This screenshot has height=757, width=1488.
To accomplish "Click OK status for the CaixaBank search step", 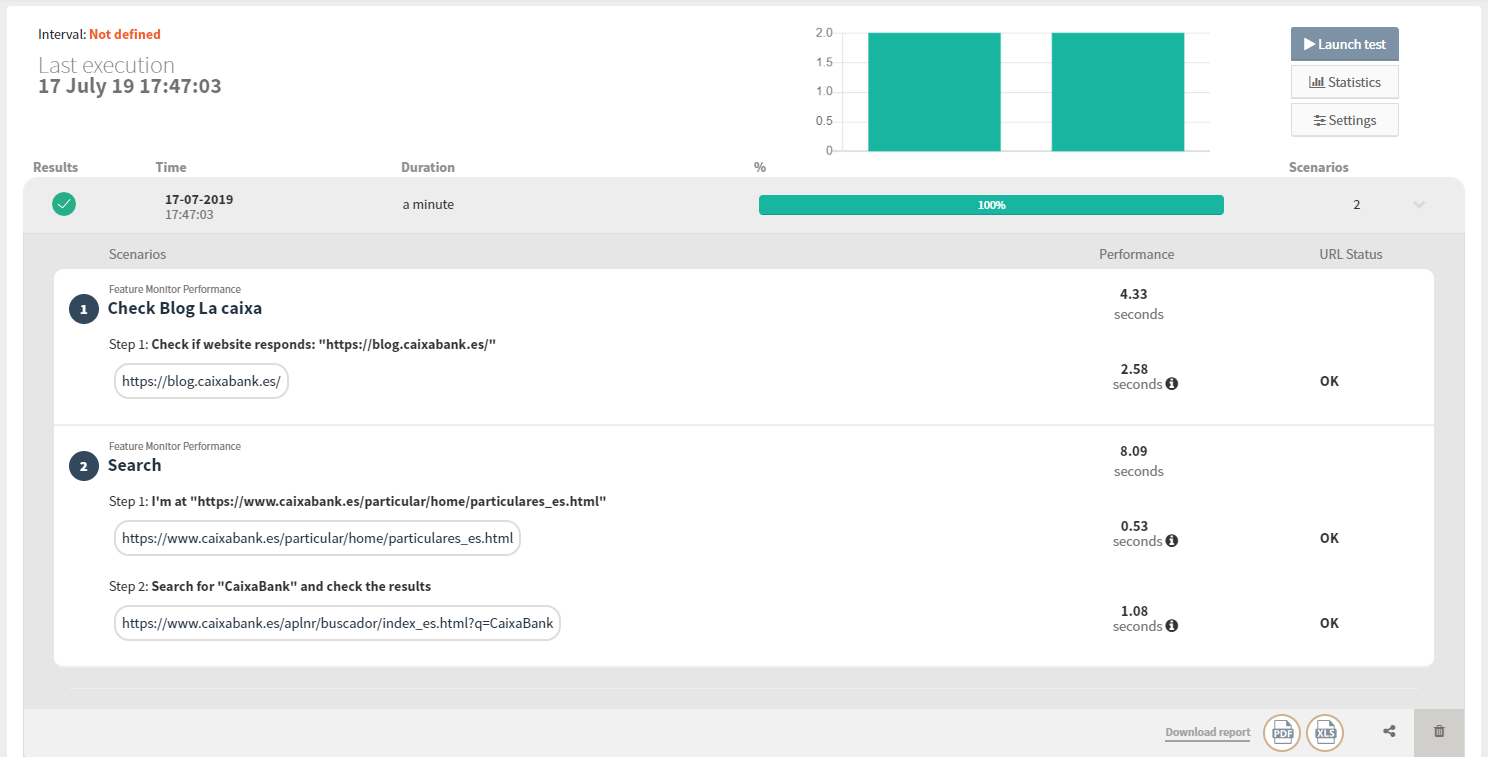I will tap(1329, 623).
